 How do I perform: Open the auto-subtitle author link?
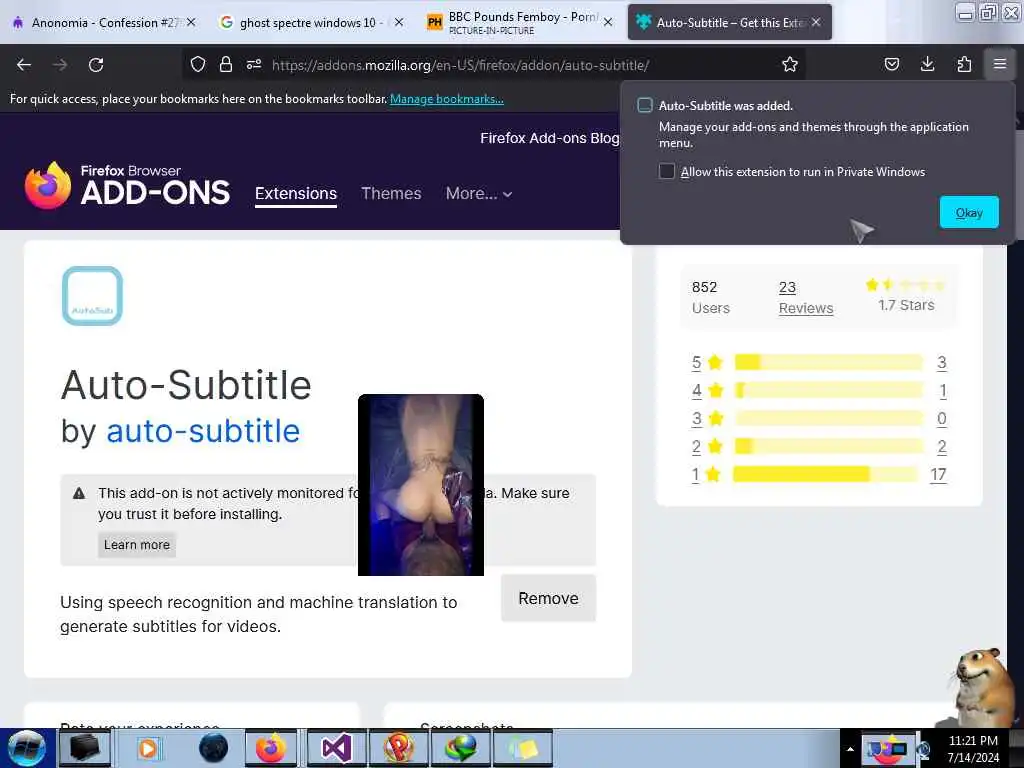coord(203,431)
